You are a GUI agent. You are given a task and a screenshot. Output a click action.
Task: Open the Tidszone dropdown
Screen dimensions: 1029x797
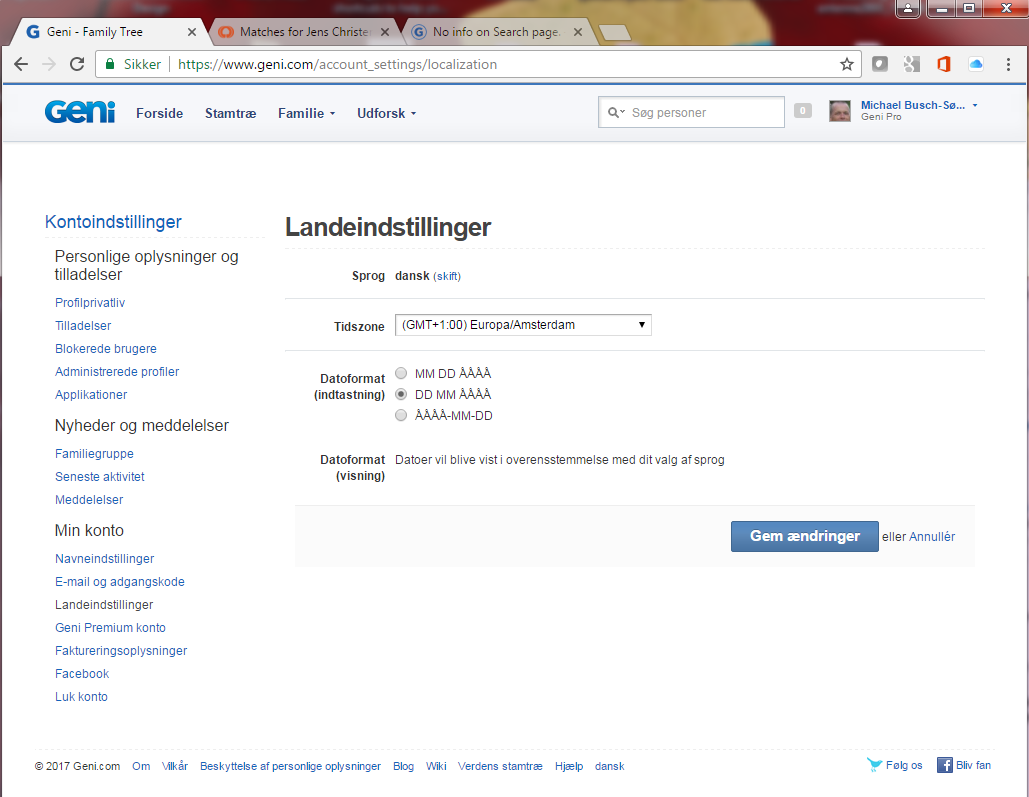pyautogui.click(x=523, y=325)
